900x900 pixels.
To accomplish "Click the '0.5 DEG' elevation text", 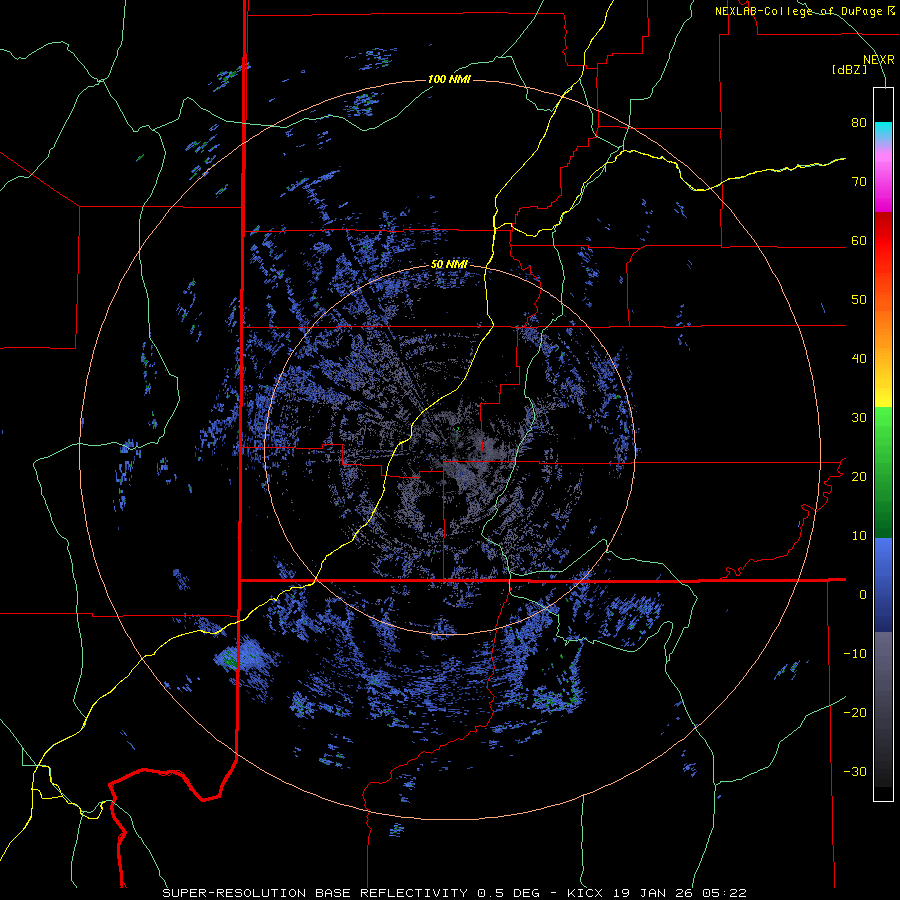I will (x=509, y=893).
